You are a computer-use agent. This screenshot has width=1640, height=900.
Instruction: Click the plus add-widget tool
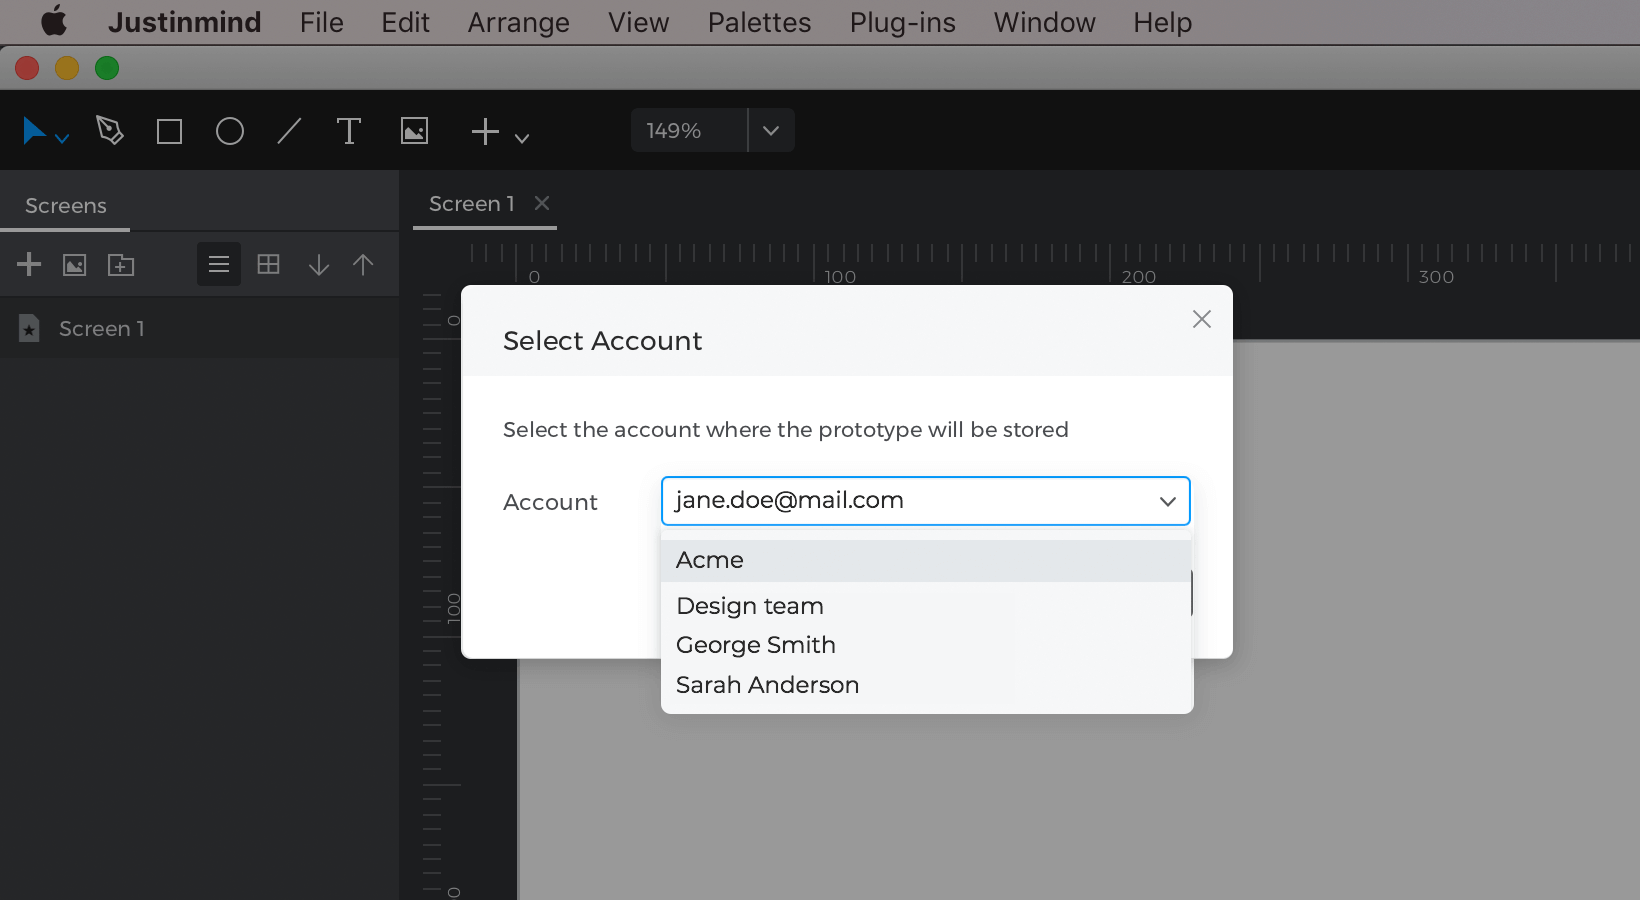(485, 131)
